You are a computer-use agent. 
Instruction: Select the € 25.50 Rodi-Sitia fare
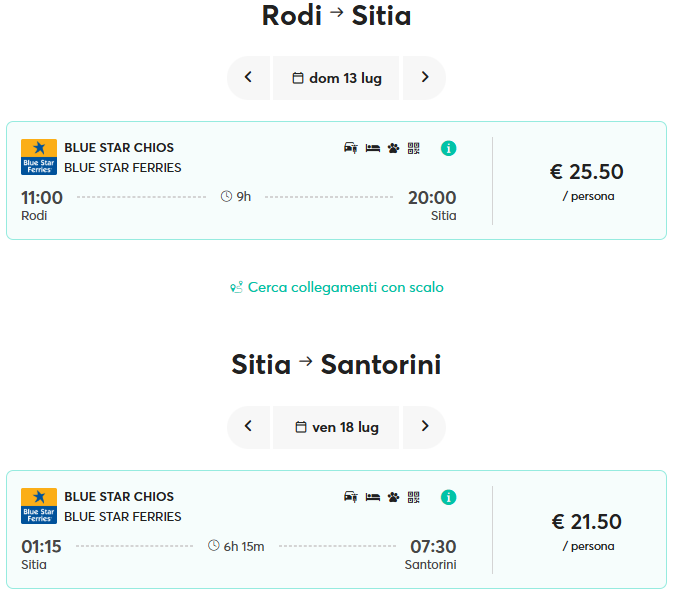click(x=587, y=181)
